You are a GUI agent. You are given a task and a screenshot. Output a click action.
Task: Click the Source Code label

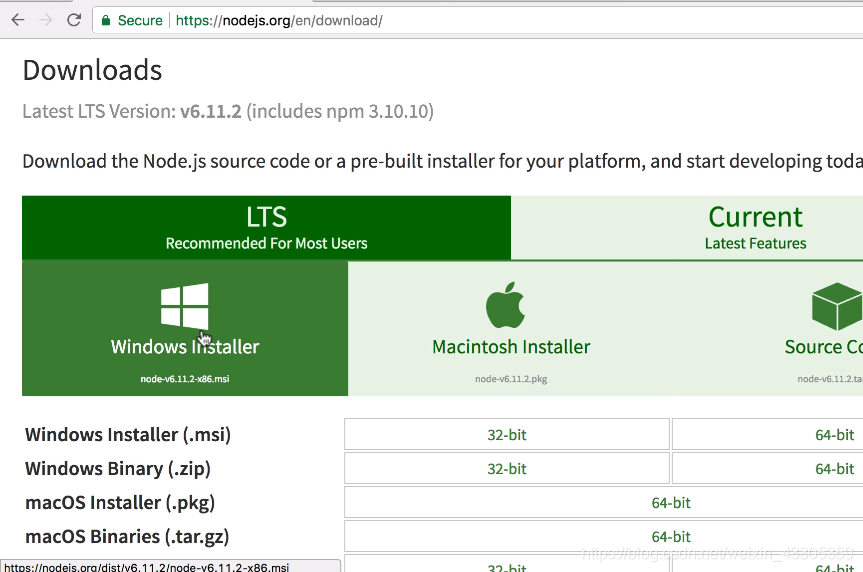tap(824, 347)
